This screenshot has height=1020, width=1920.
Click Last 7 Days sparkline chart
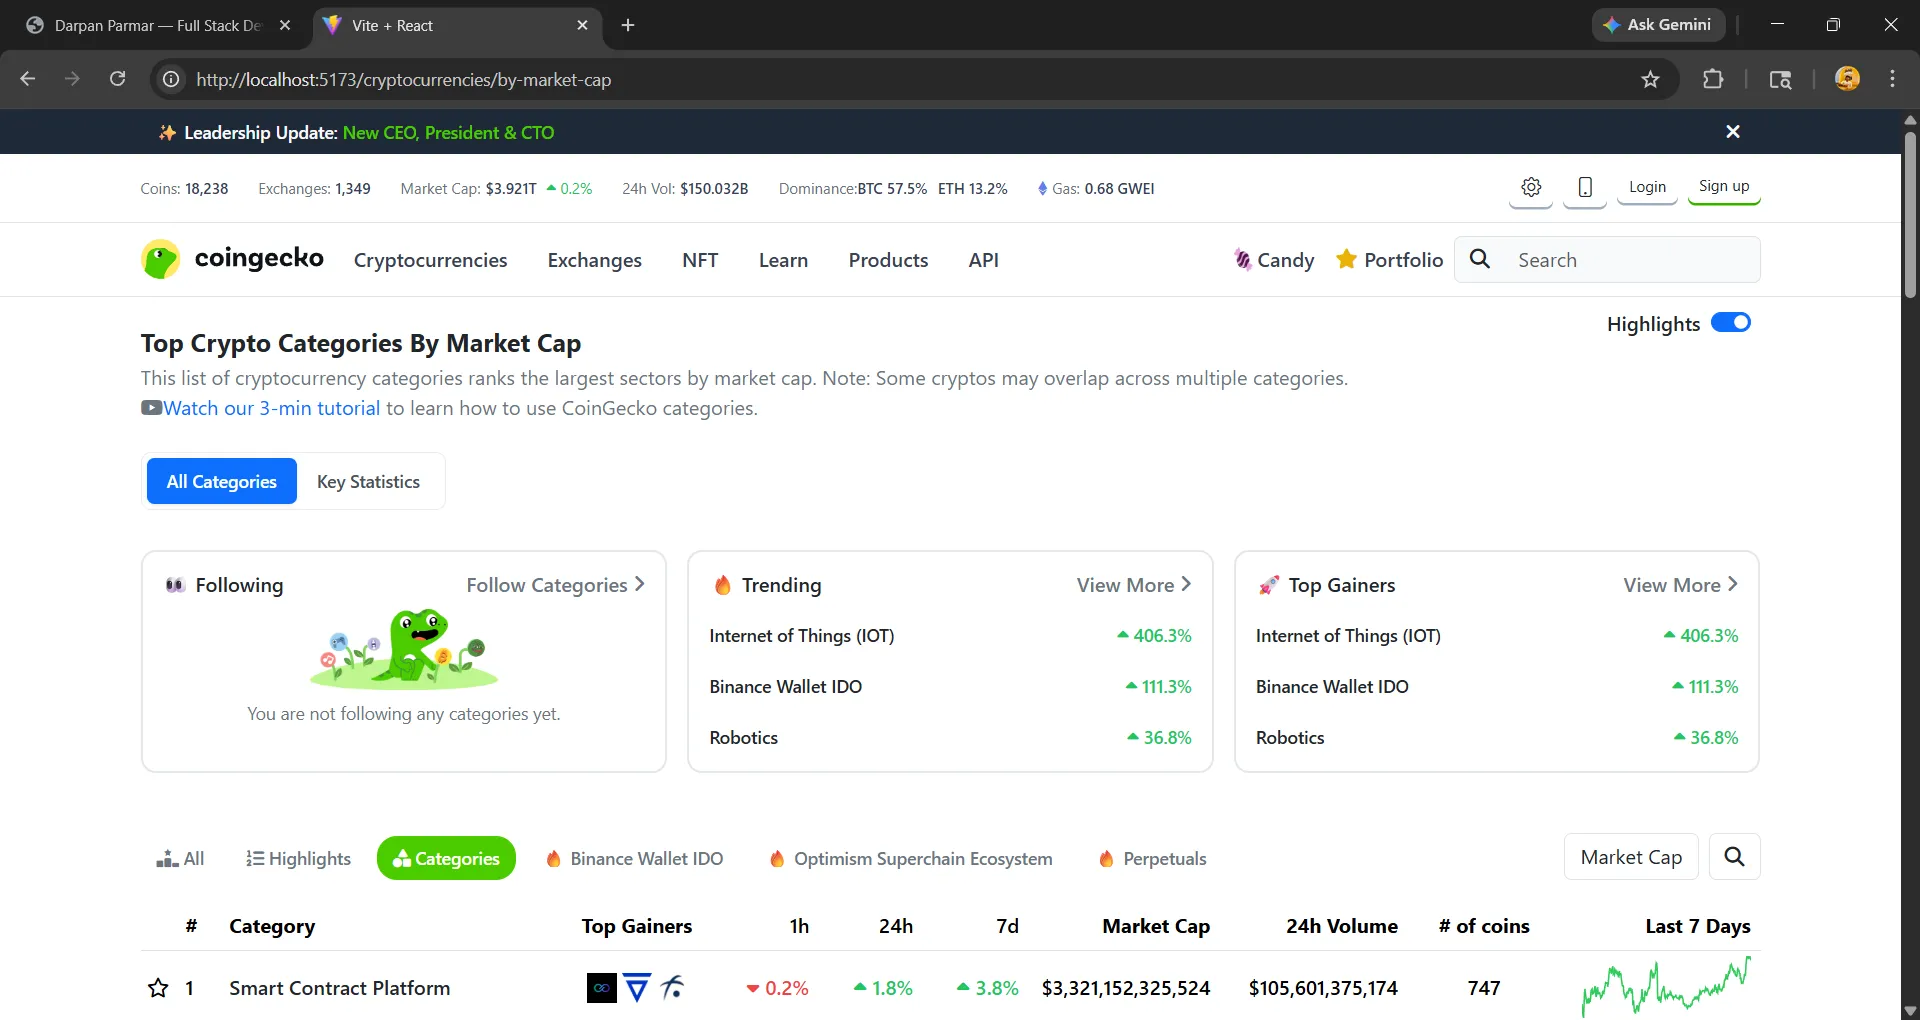[x=1666, y=986]
